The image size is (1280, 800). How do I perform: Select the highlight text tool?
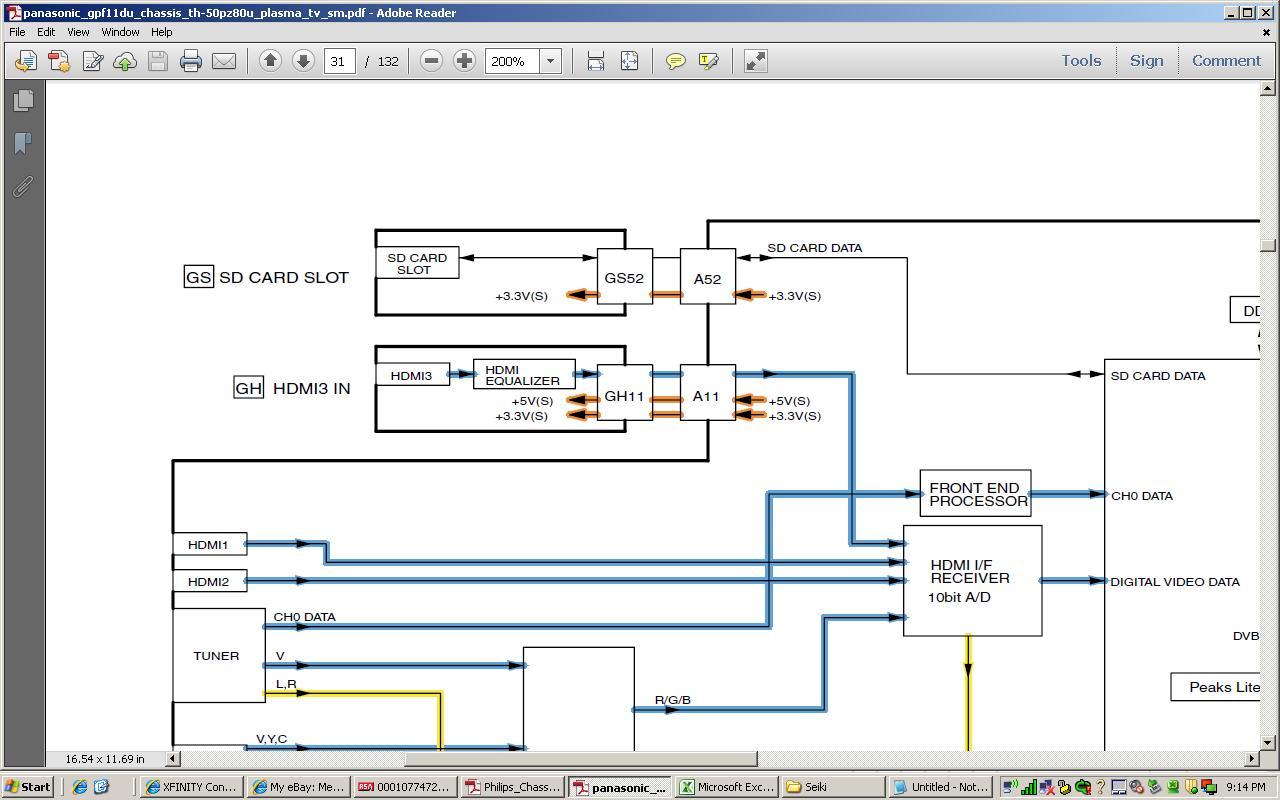pos(709,61)
